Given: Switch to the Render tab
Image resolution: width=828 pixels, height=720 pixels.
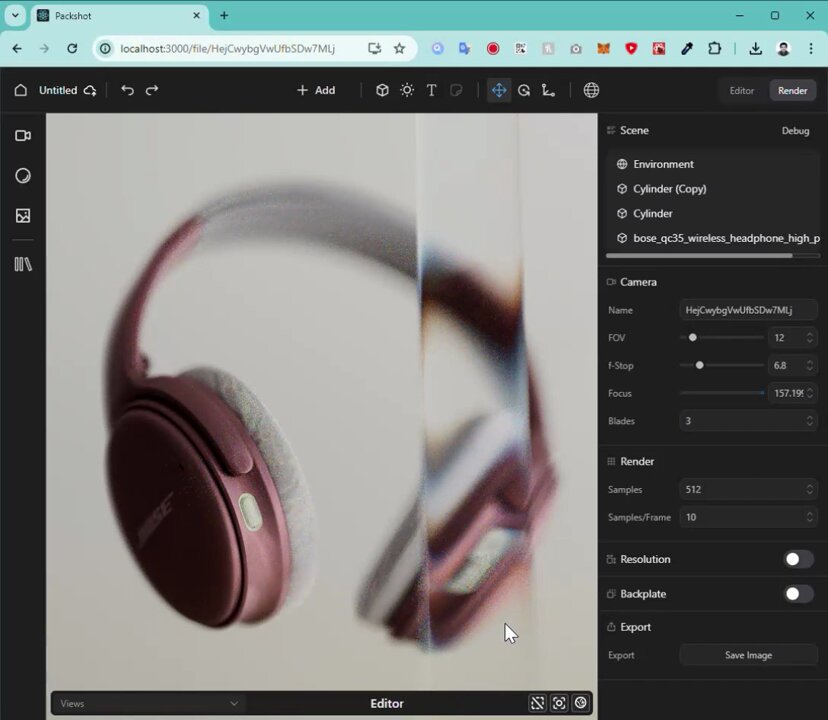Looking at the screenshot, I should [792, 90].
